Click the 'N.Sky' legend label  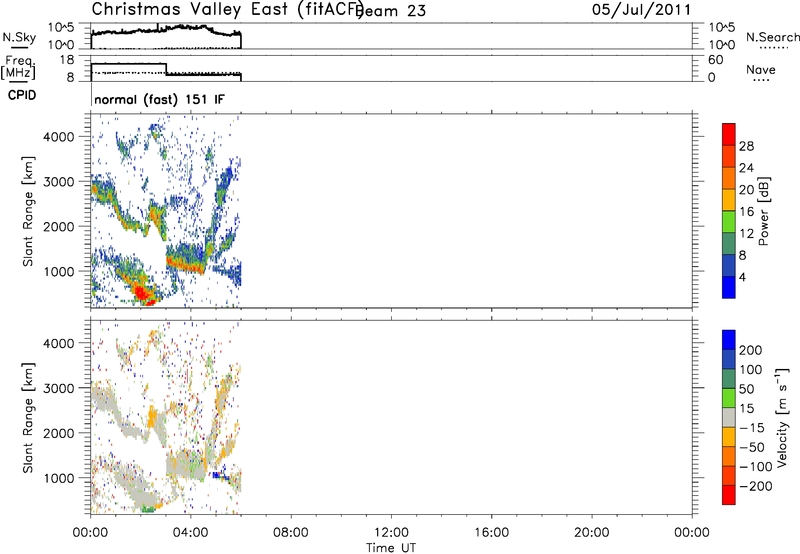pos(19,37)
